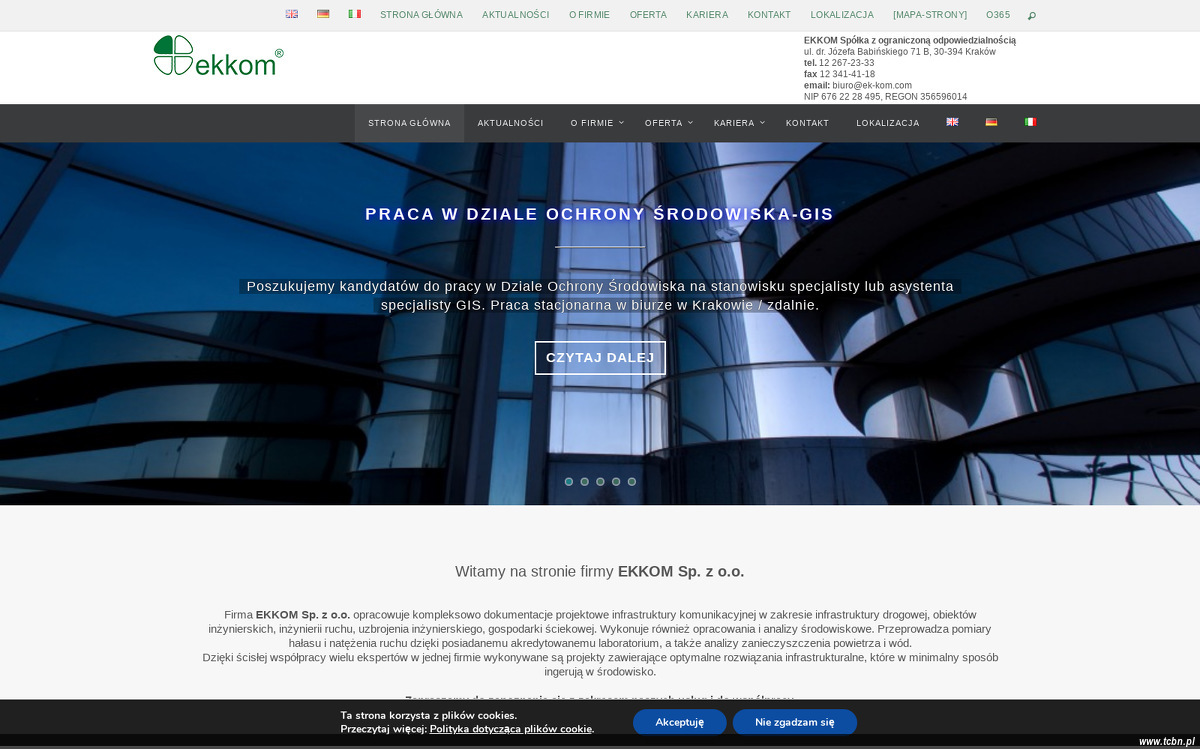
Task: Expand the O FIRMIE dropdown menu
Action: (x=596, y=123)
